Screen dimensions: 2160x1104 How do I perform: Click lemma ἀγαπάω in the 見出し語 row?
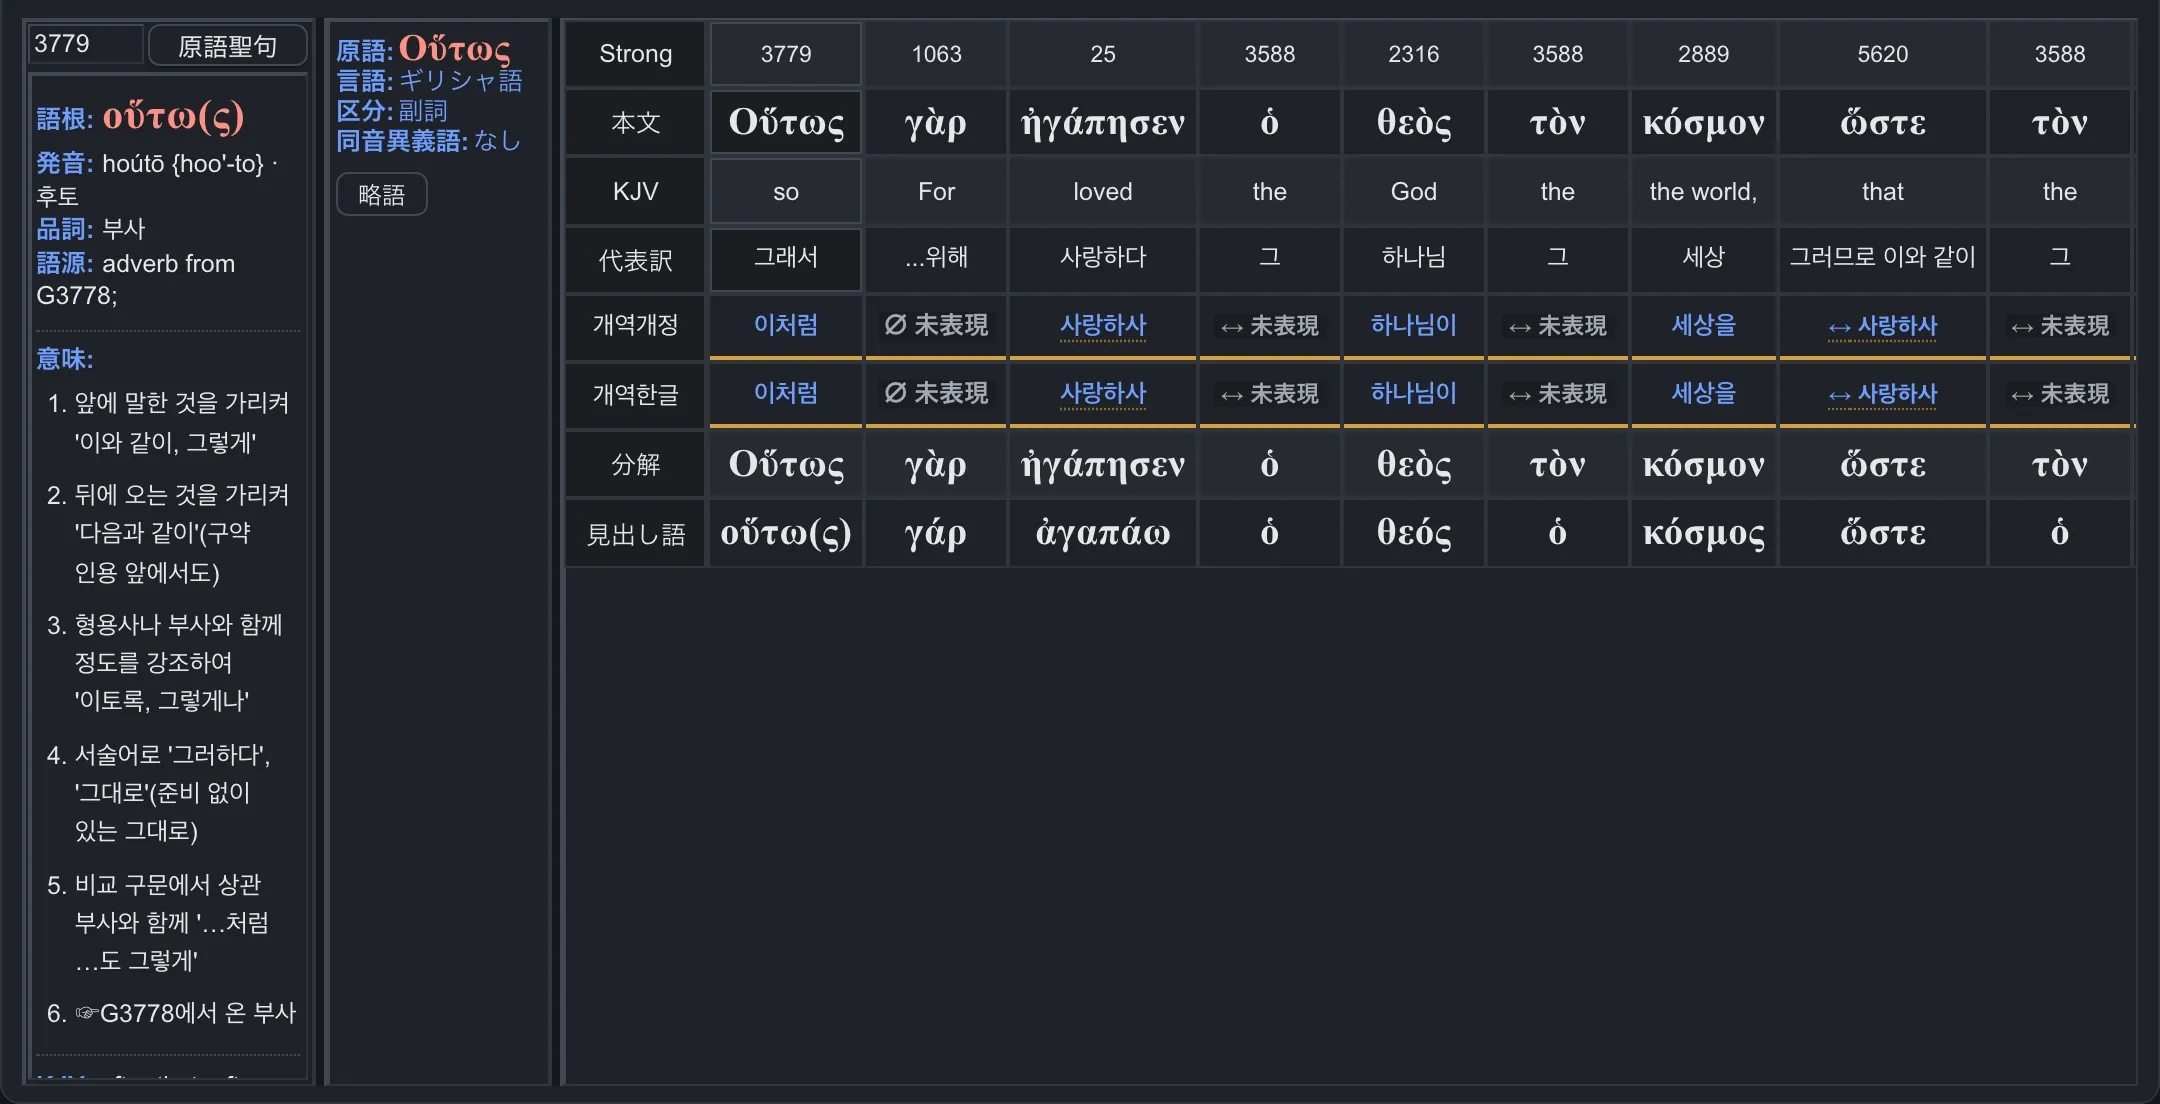pos(1103,533)
